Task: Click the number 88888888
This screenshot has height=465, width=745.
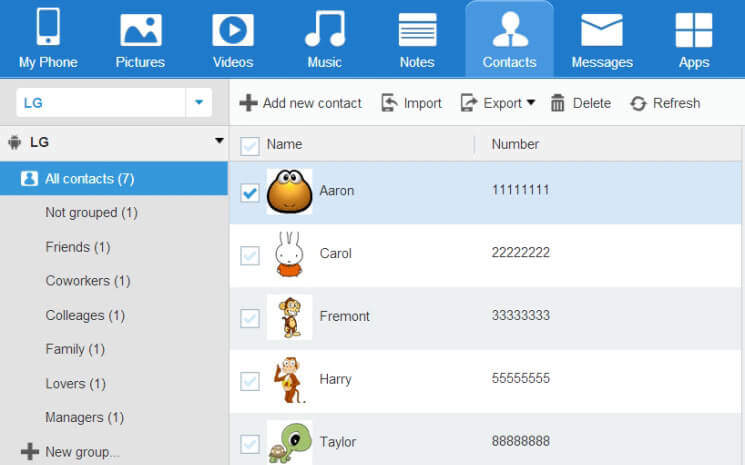Action: [x=520, y=441]
